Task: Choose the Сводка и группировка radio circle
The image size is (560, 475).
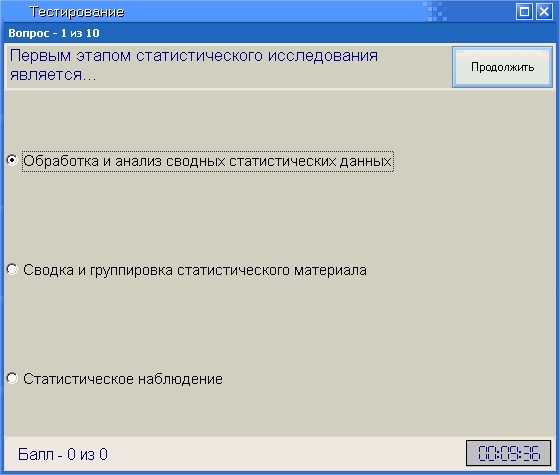Action: click(x=12, y=269)
